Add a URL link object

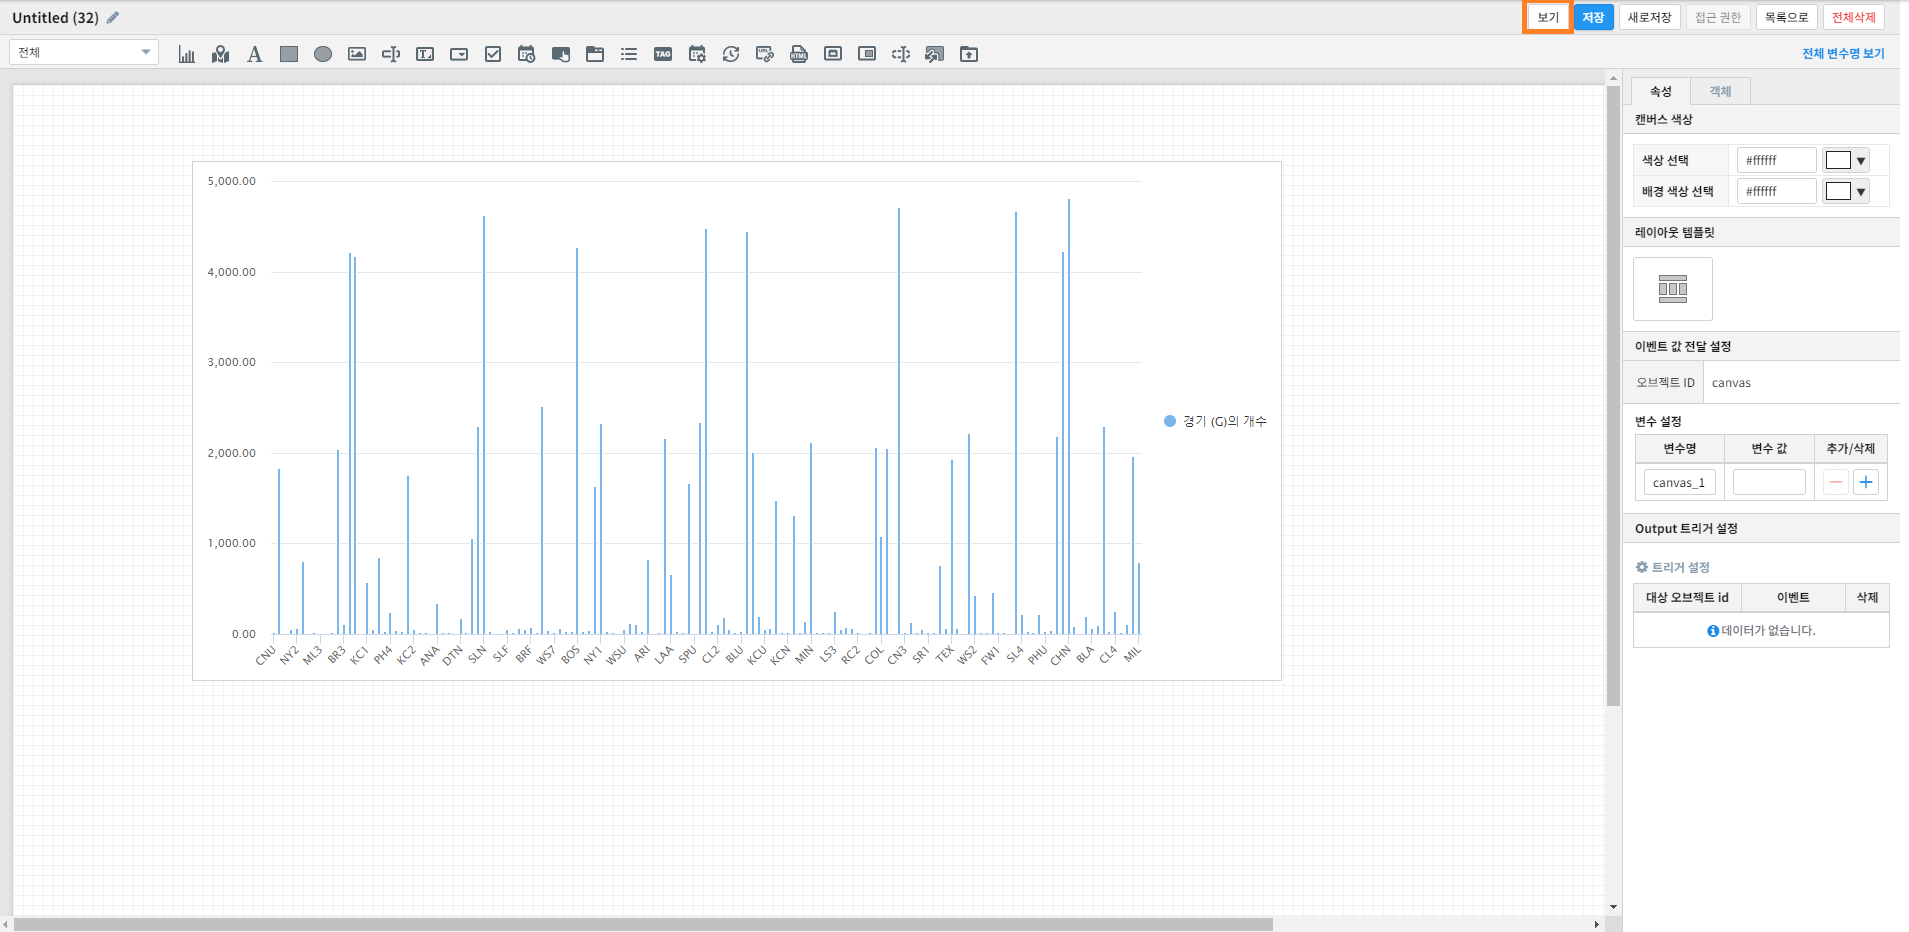[x=765, y=54]
